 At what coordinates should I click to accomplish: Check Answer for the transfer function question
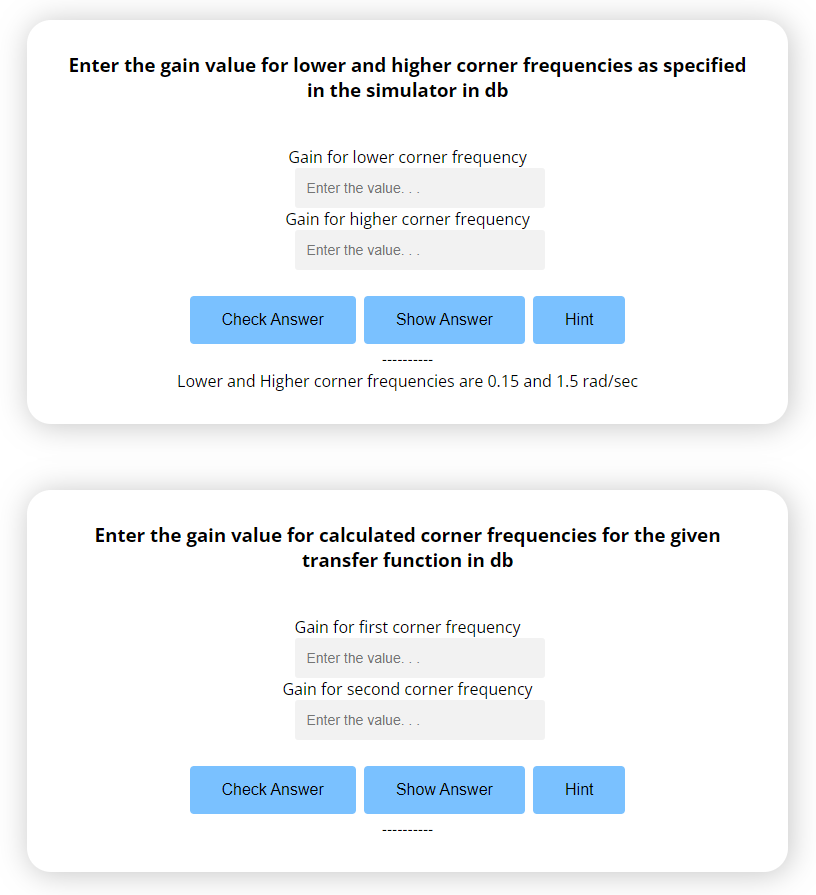coord(272,790)
